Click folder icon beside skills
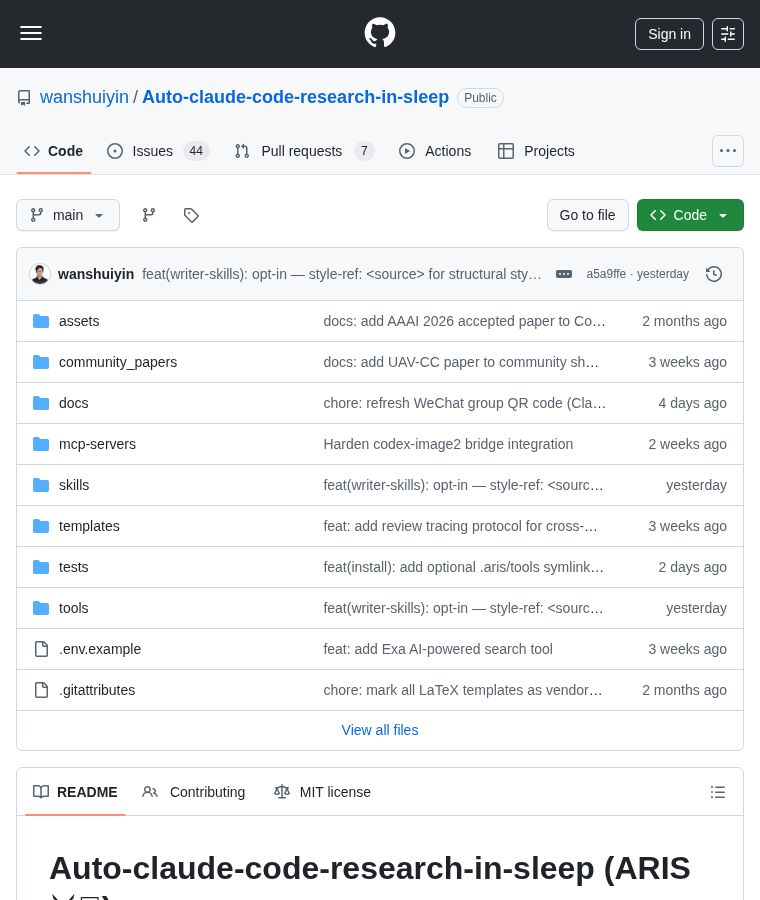 pyautogui.click(x=41, y=486)
